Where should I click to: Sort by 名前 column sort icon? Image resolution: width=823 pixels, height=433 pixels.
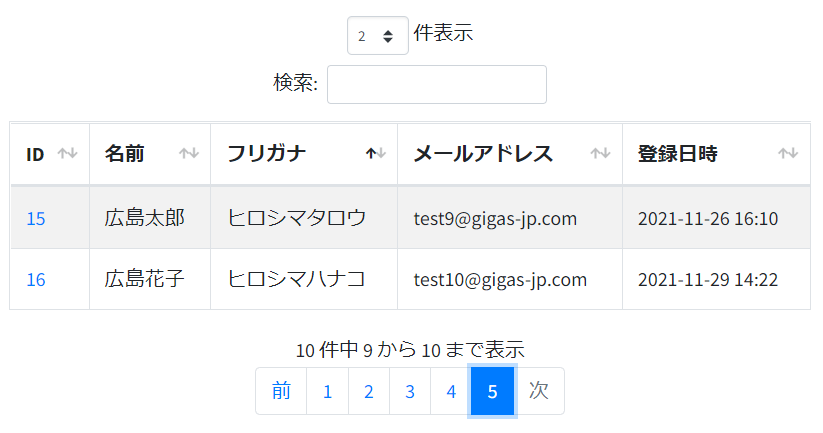(189, 153)
